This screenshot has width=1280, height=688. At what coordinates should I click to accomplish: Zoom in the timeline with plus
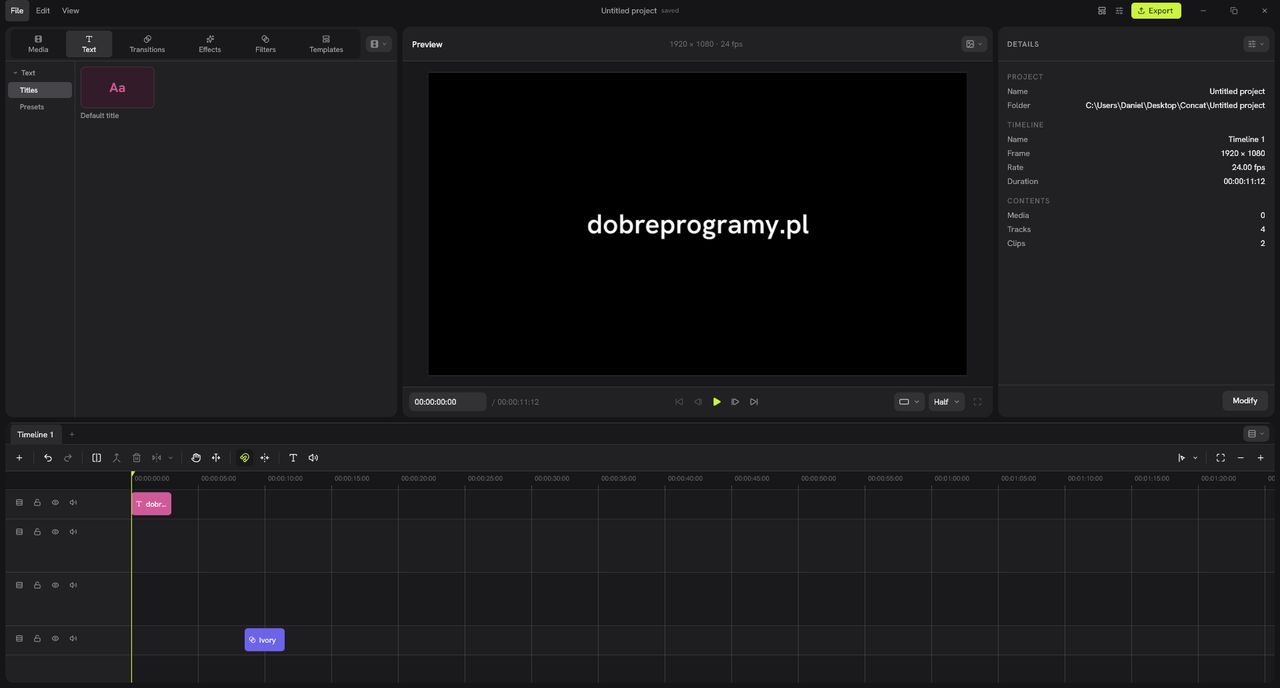(x=1261, y=458)
